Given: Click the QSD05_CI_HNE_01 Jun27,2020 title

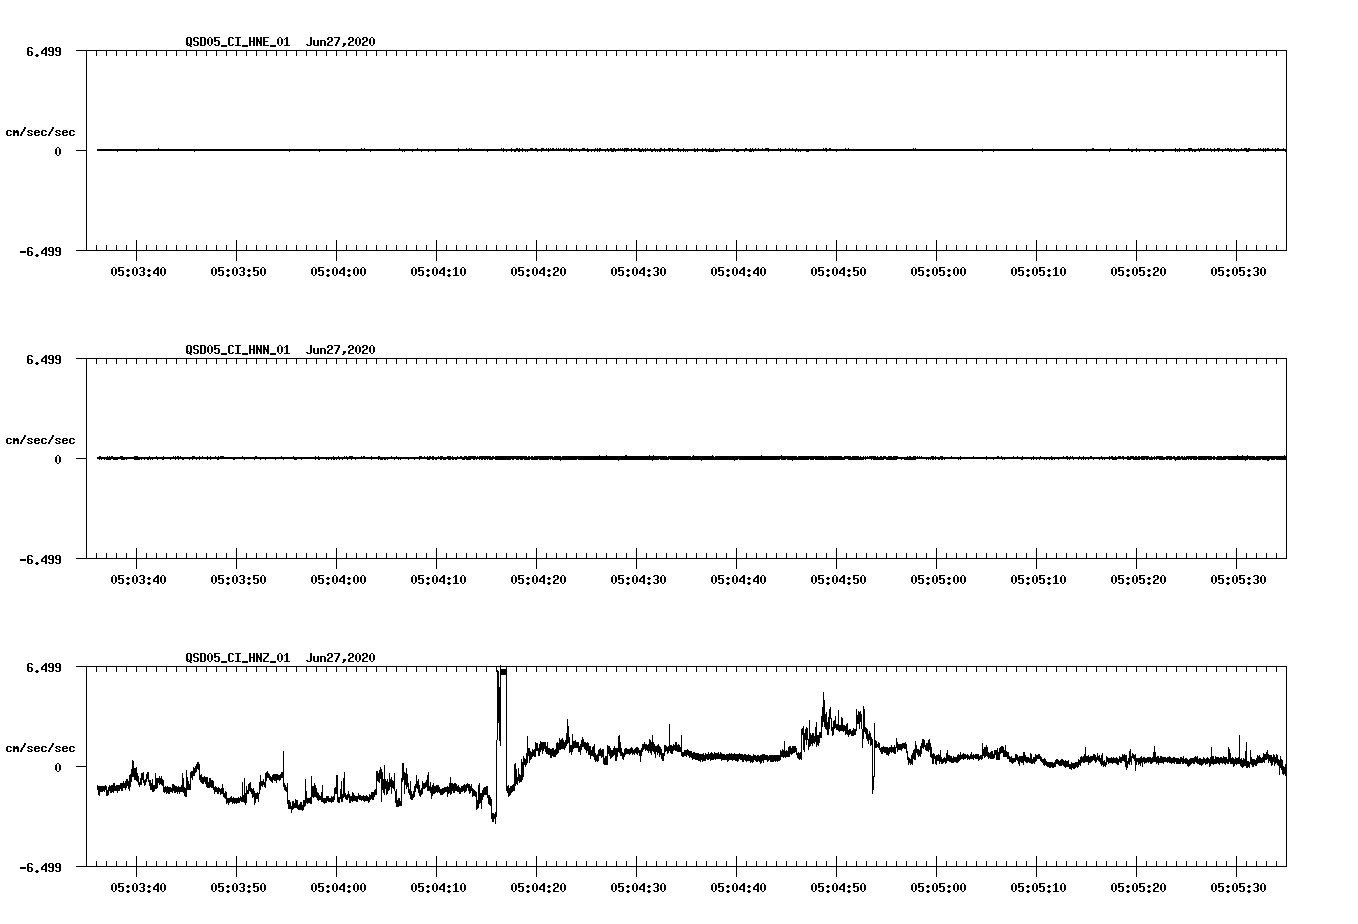Looking at the screenshot, I should coord(280,42).
